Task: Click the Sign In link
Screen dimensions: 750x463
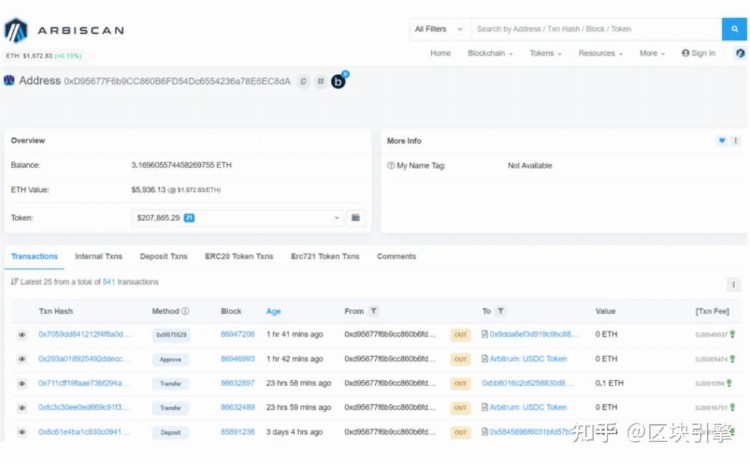Action: (698, 53)
